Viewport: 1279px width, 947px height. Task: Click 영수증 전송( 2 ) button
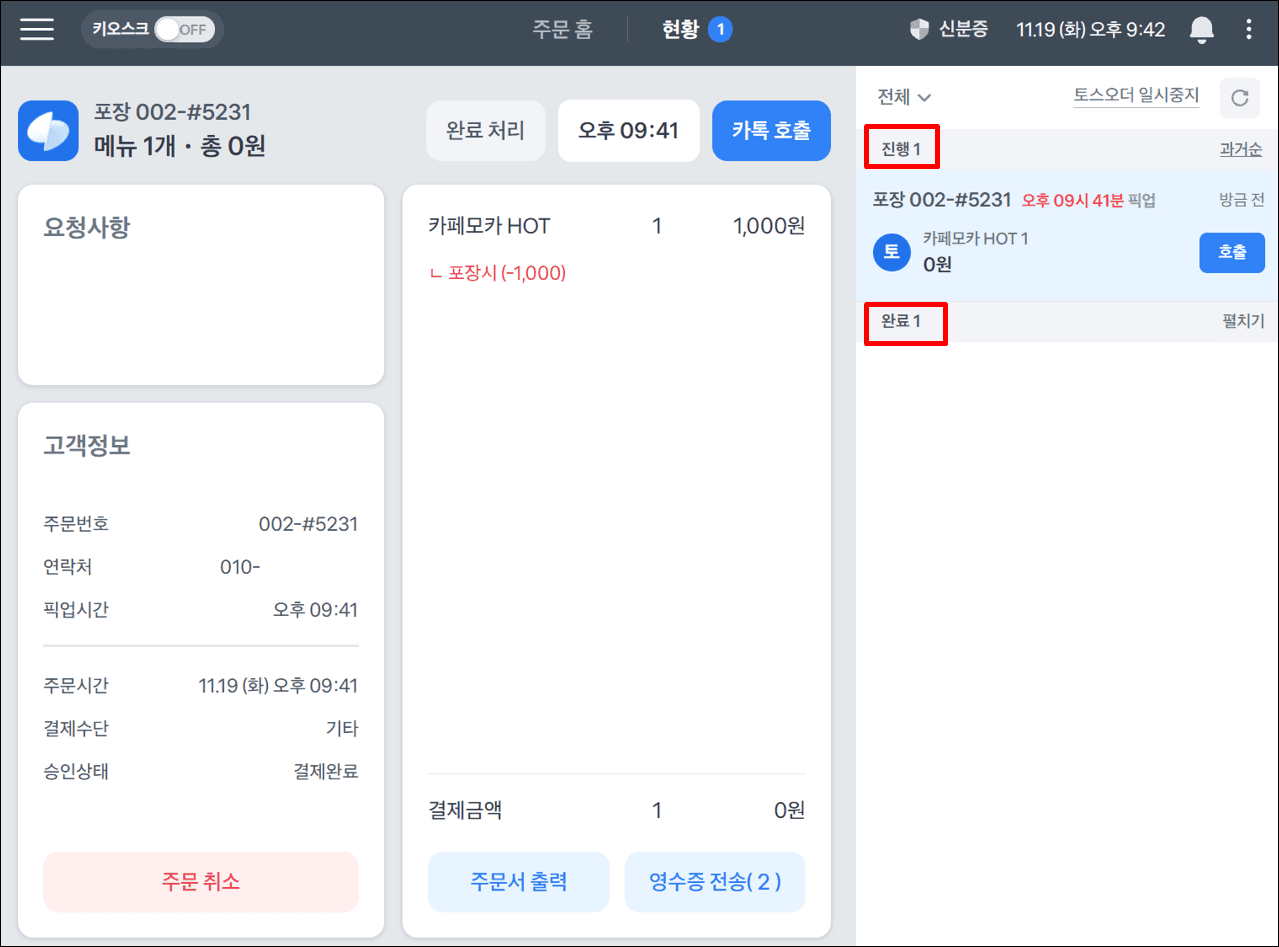coord(715,882)
